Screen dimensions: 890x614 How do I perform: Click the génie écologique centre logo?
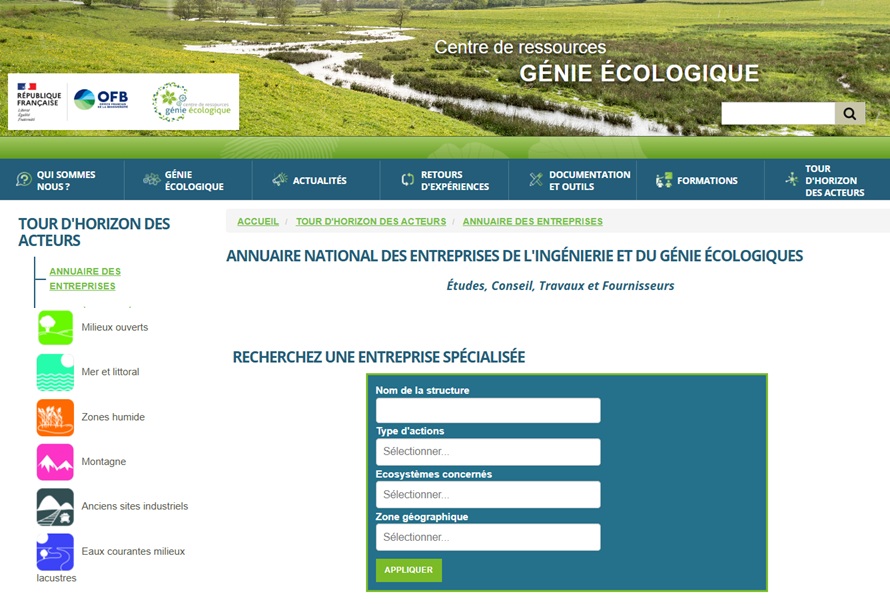pyautogui.click(x=191, y=102)
